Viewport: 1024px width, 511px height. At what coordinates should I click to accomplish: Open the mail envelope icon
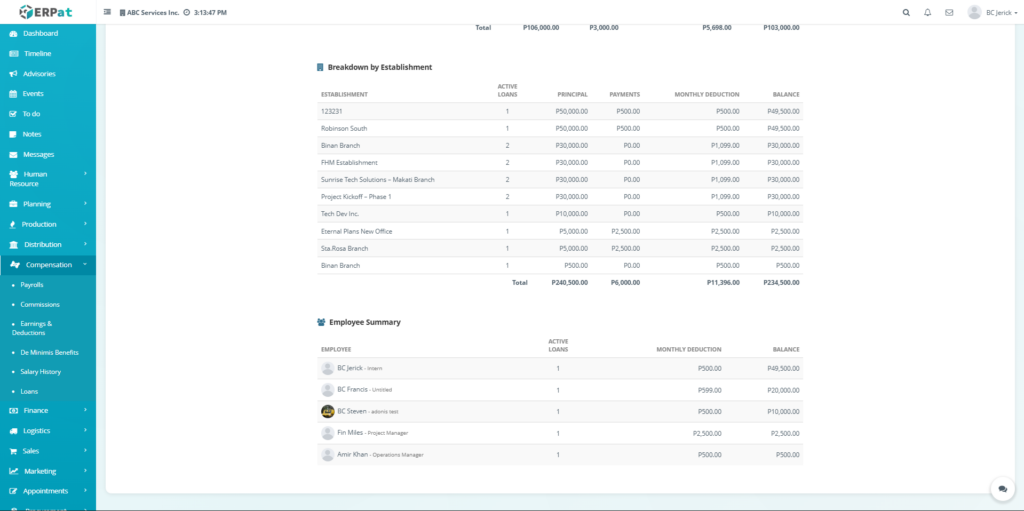(949, 13)
